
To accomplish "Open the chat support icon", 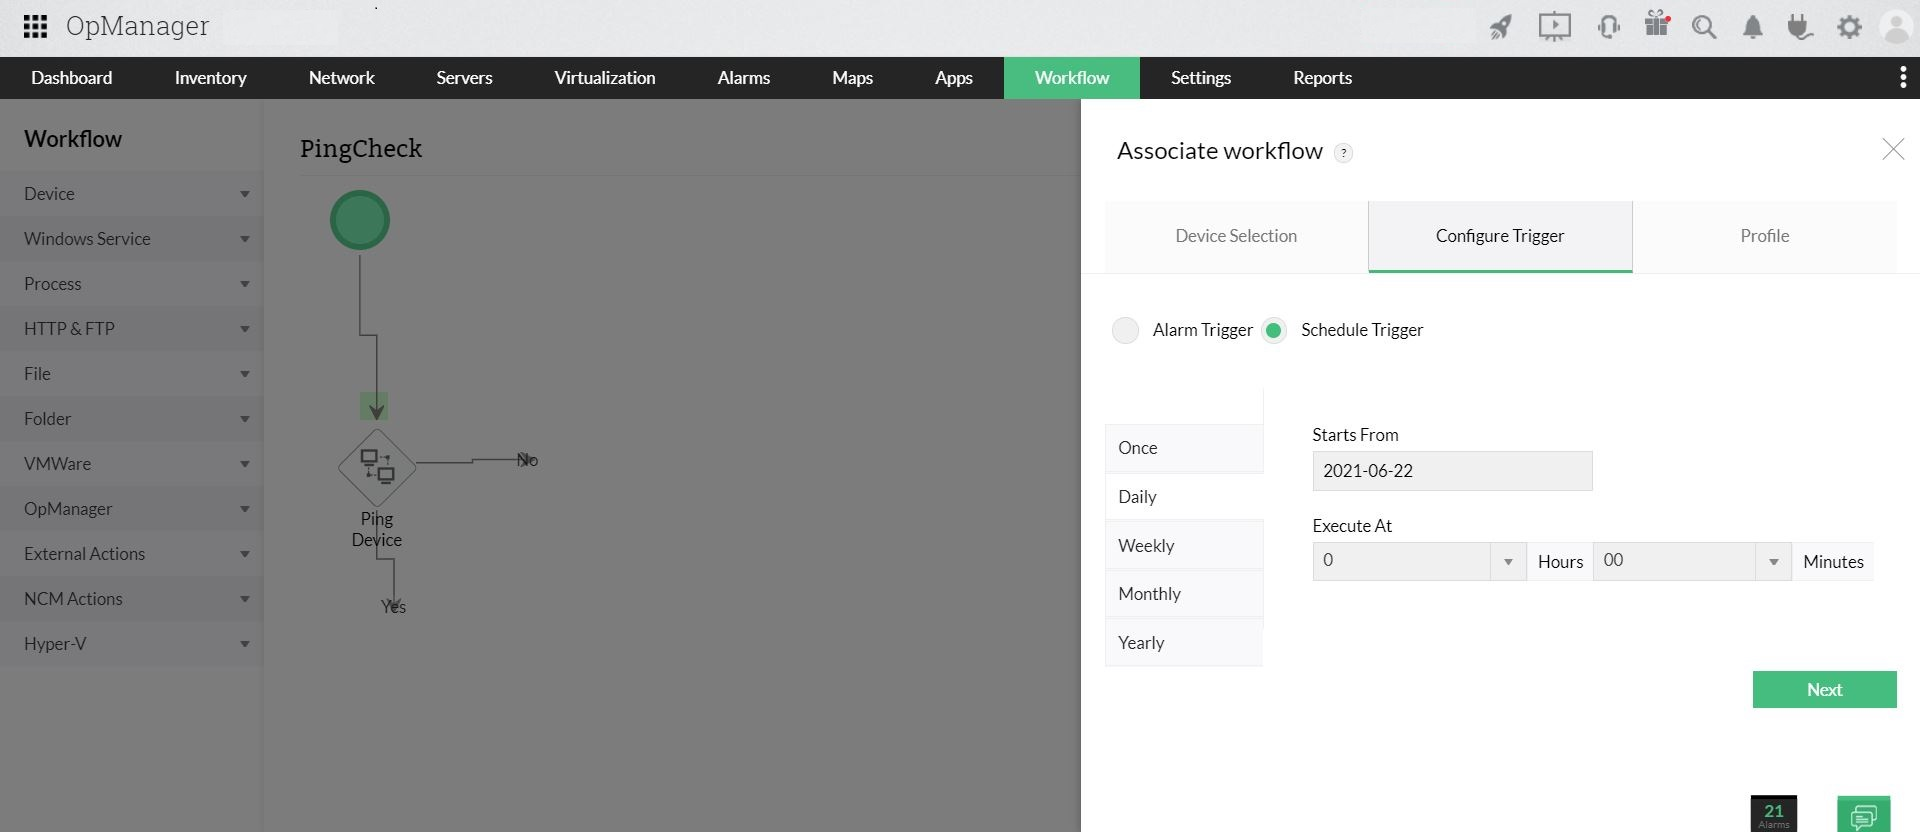I will pyautogui.click(x=1864, y=814).
